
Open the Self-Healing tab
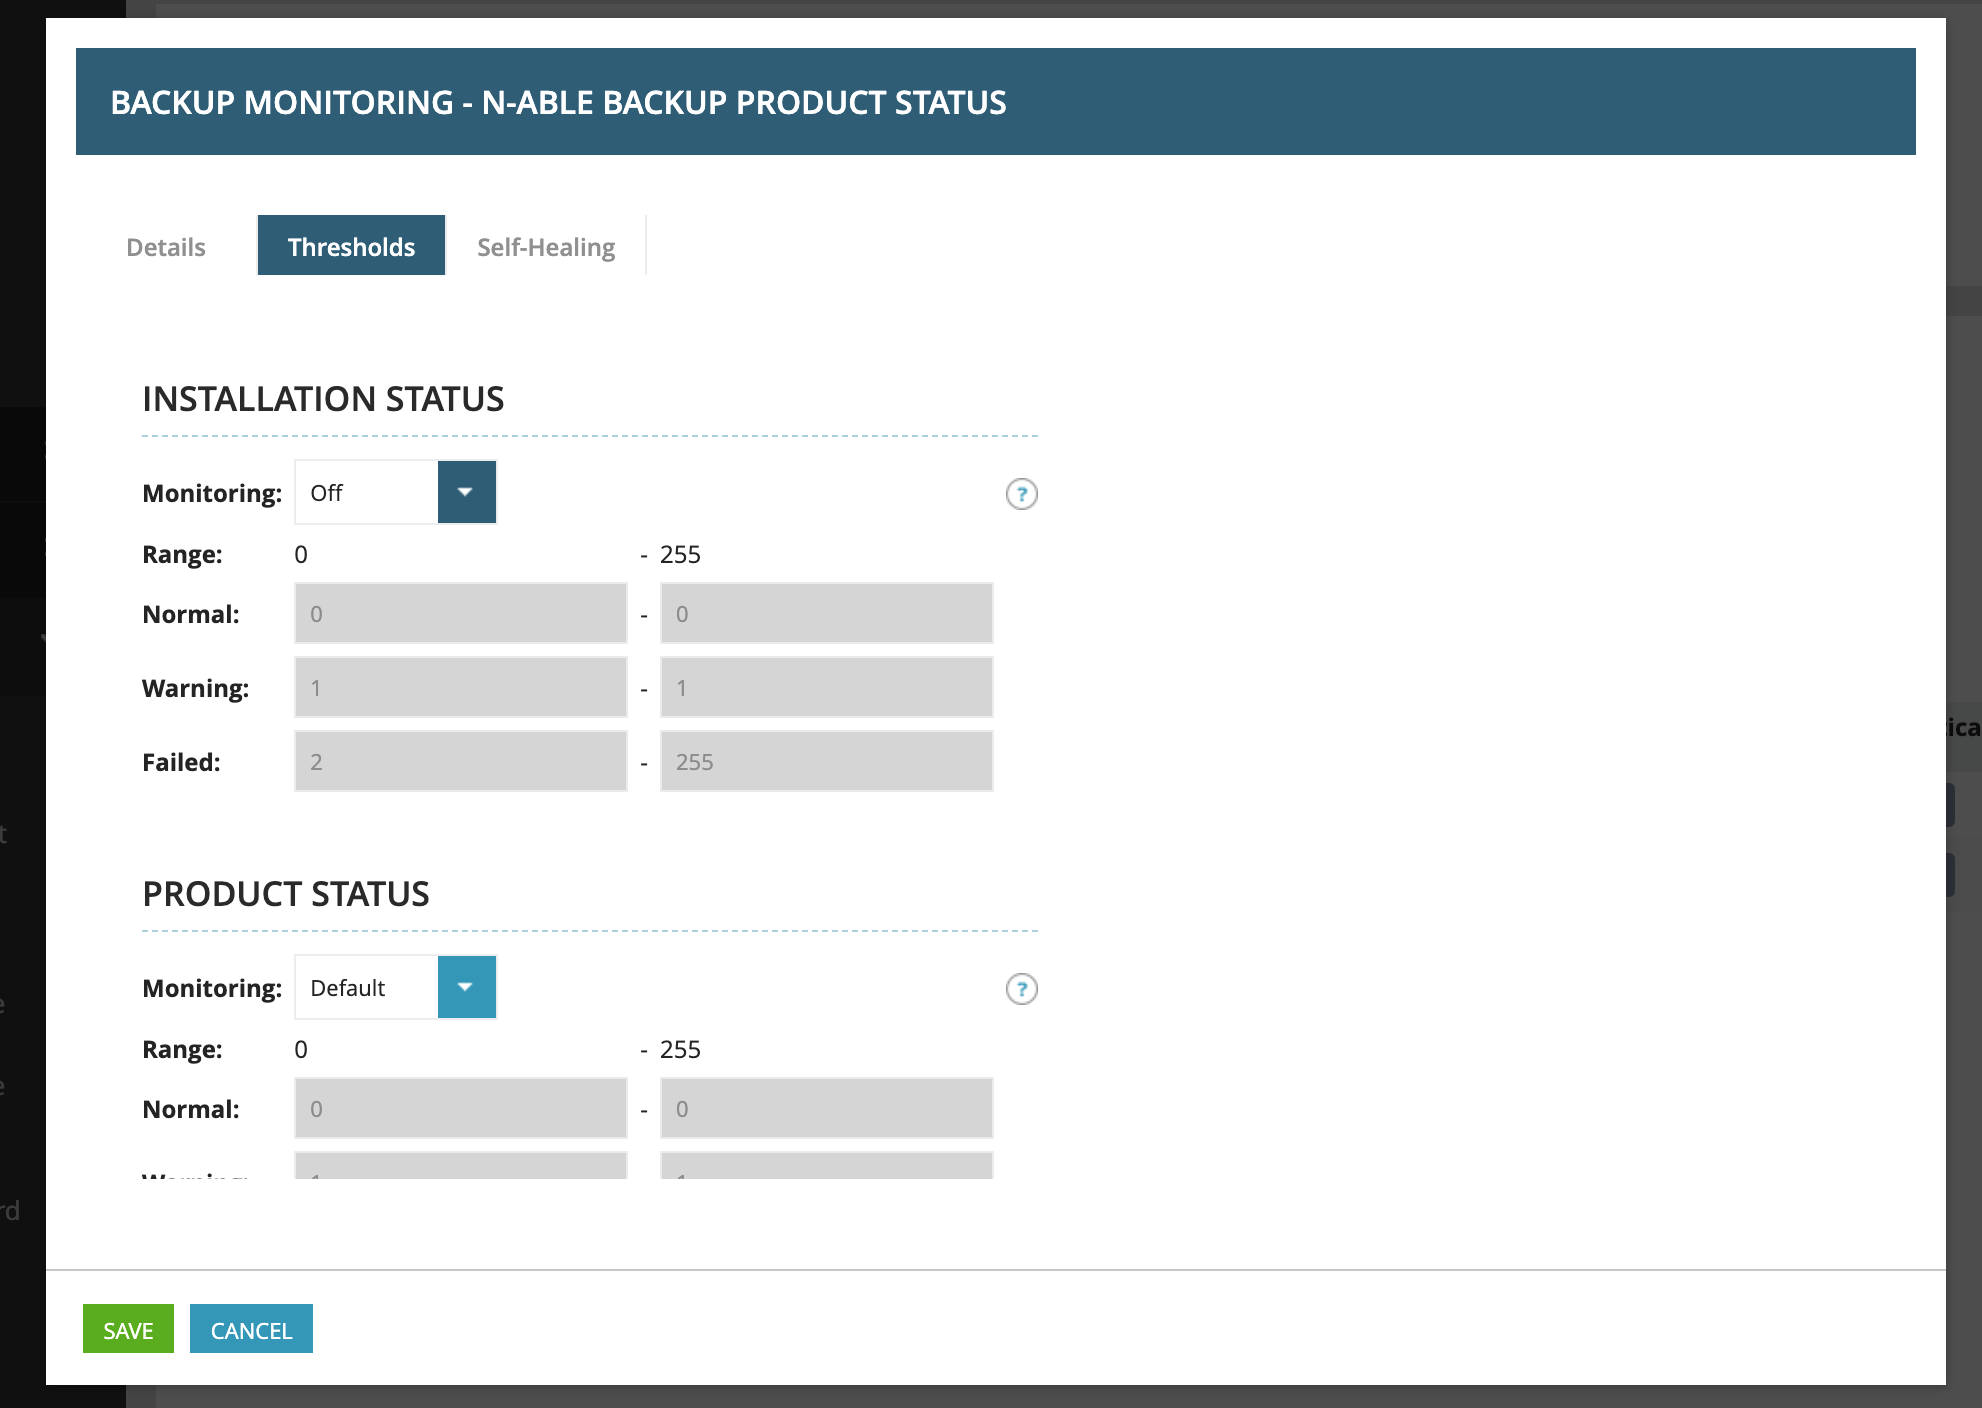[546, 246]
